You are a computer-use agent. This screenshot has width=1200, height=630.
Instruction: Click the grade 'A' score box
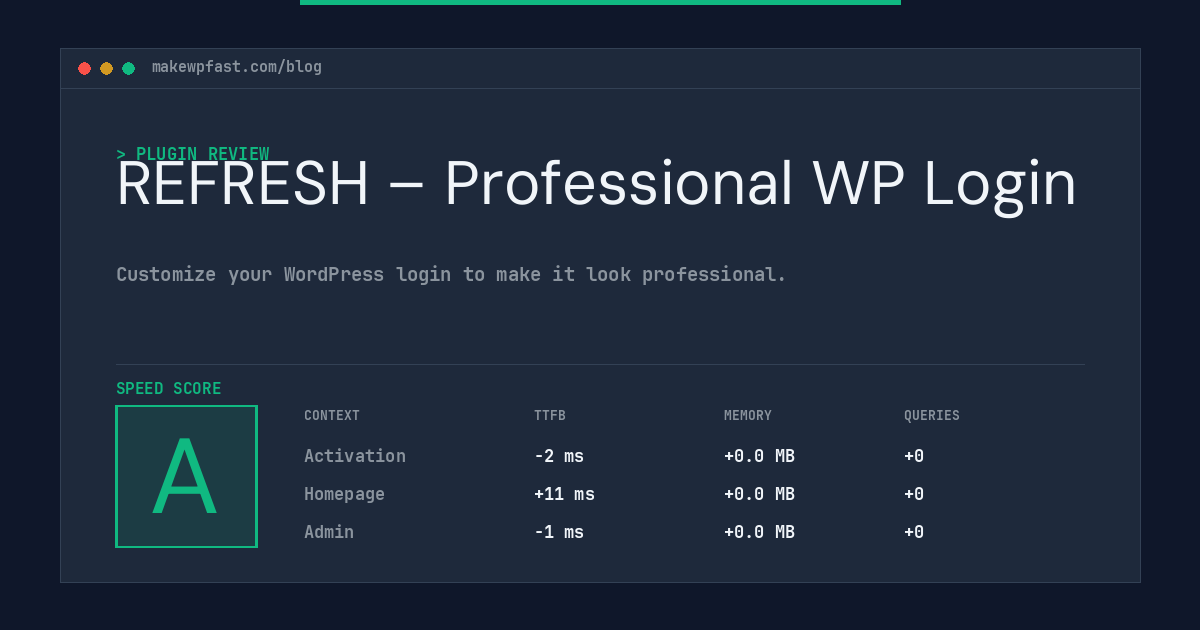click(x=186, y=476)
